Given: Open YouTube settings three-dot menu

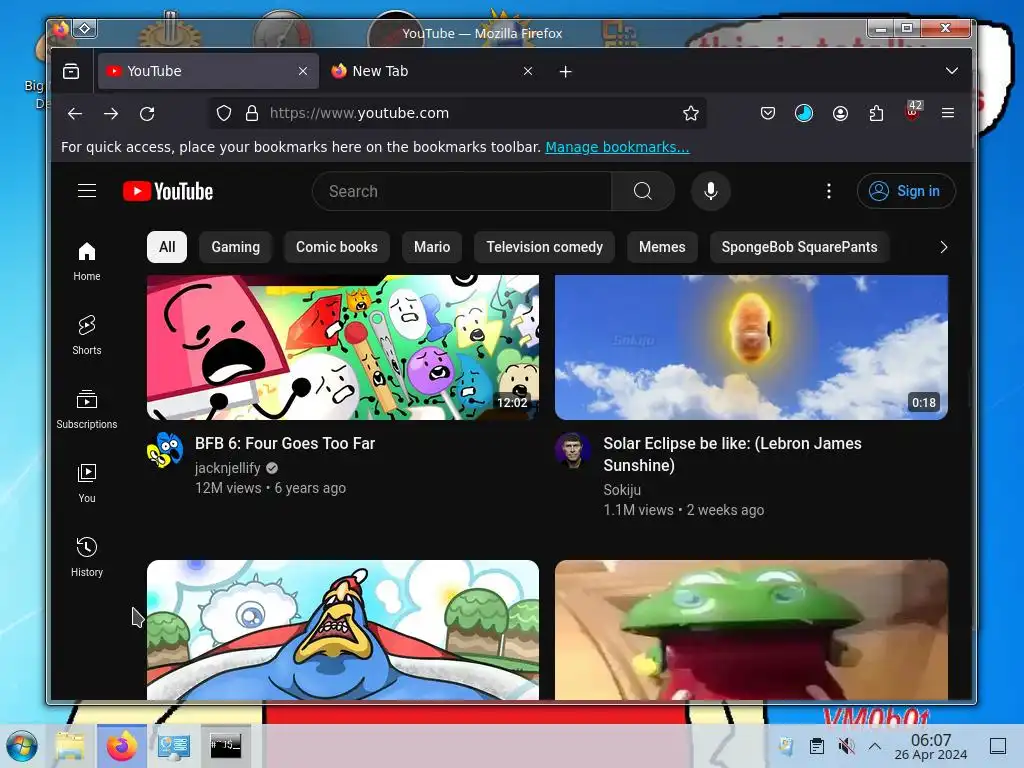Looking at the screenshot, I should pos(829,191).
